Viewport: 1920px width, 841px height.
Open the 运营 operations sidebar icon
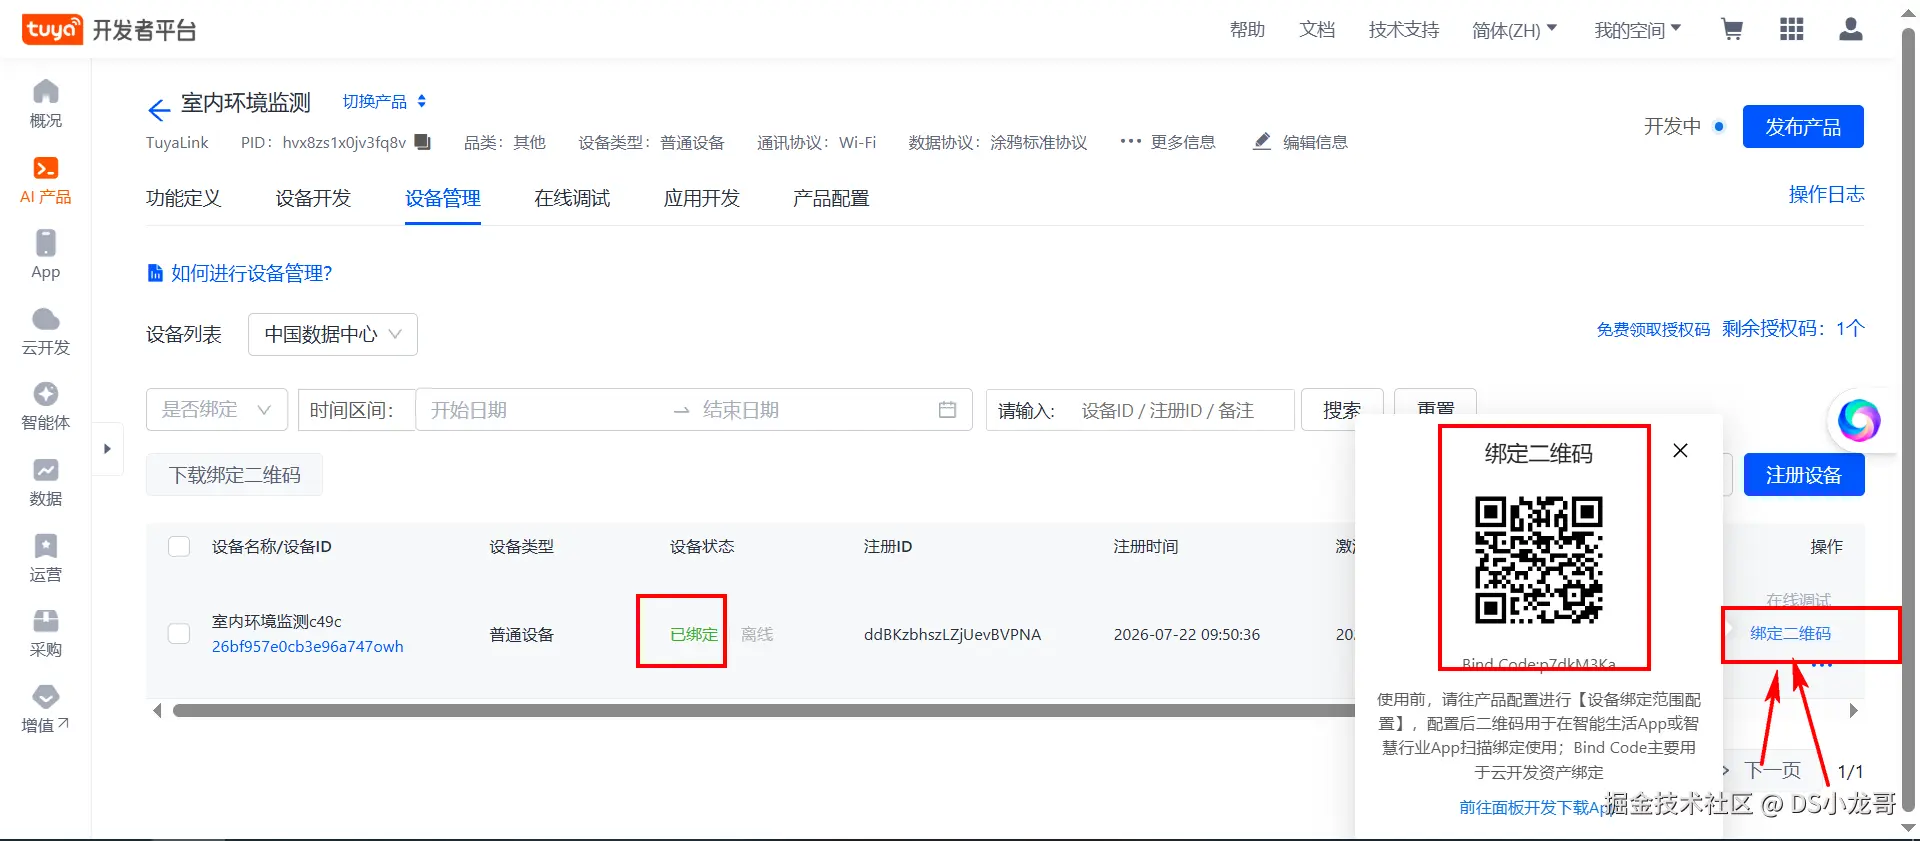click(x=46, y=558)
